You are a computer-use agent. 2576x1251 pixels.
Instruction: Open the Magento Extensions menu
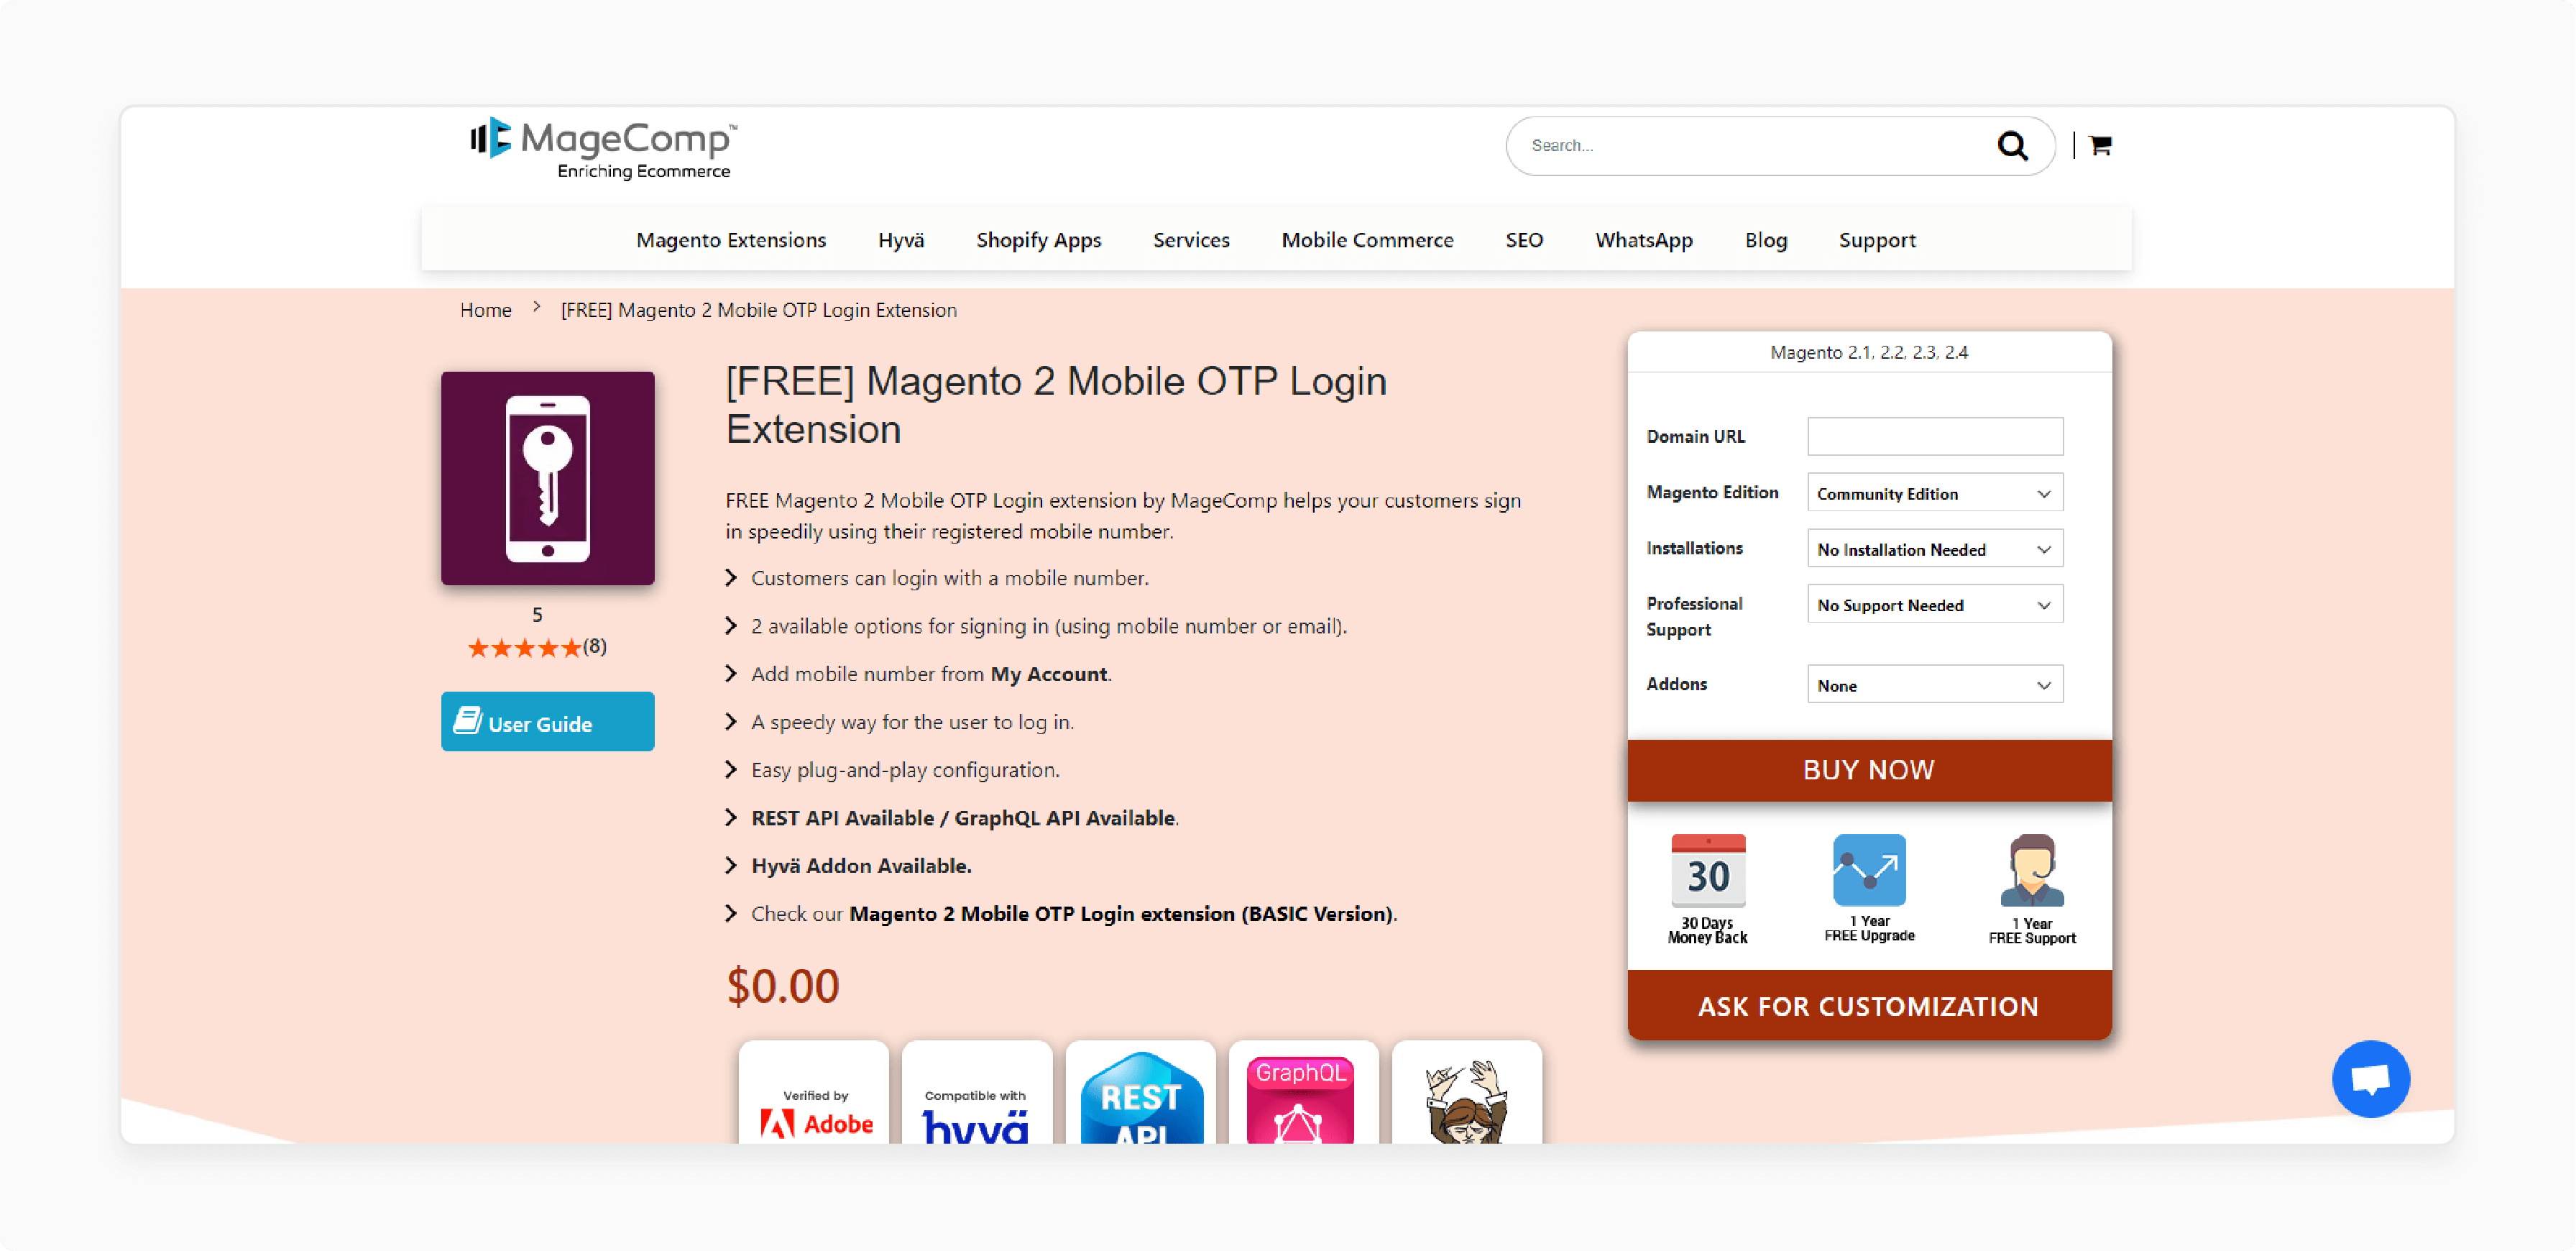(x=731, y=240)
